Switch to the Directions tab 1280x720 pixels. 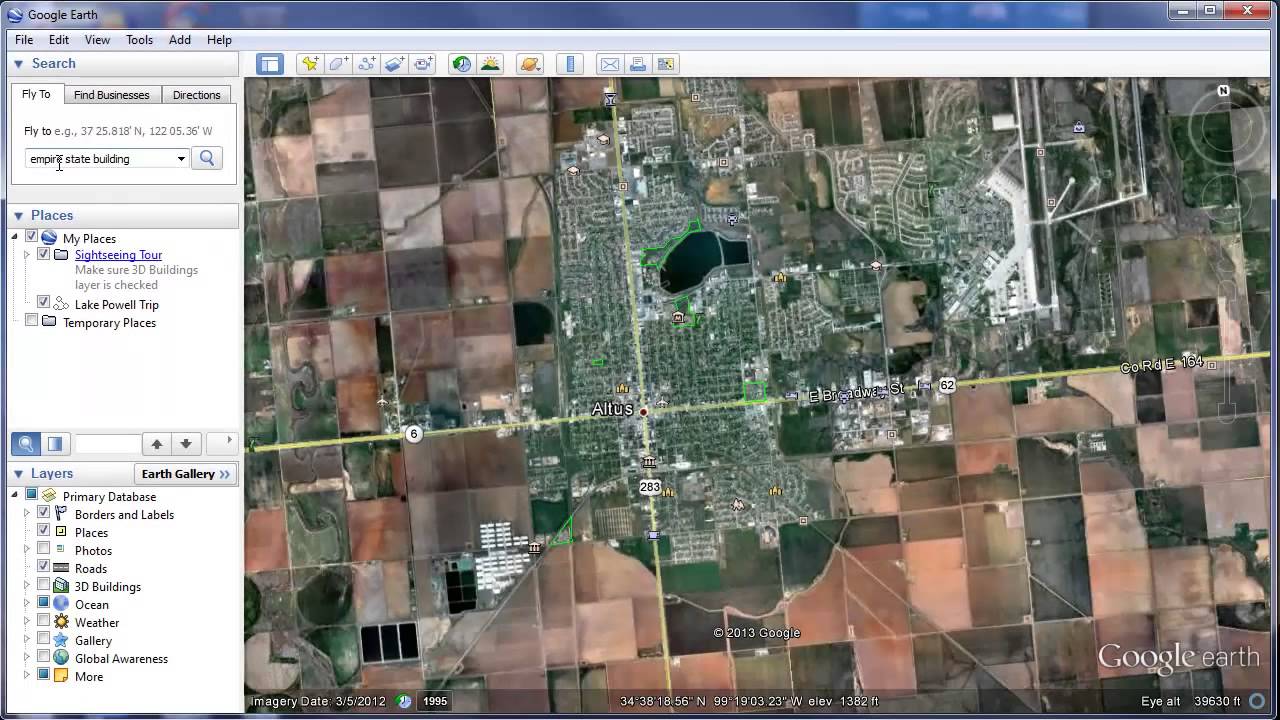coord(196,95)
